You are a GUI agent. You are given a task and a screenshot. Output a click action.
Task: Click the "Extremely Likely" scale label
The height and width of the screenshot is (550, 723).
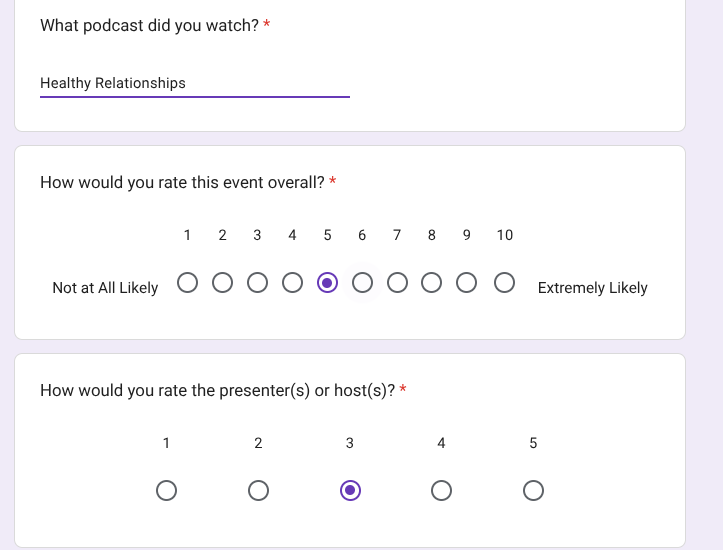tap(592, 288)
